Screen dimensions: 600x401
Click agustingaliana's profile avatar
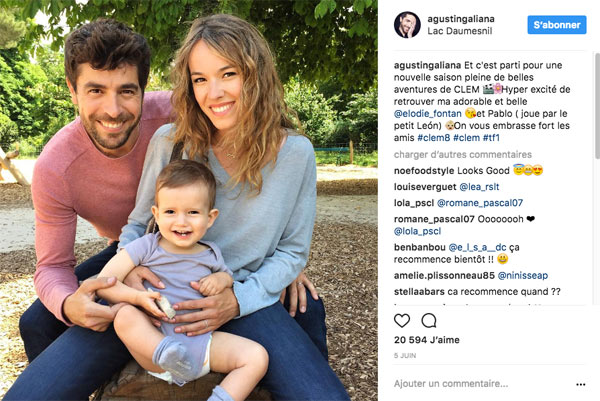click(x=407, y=25)
